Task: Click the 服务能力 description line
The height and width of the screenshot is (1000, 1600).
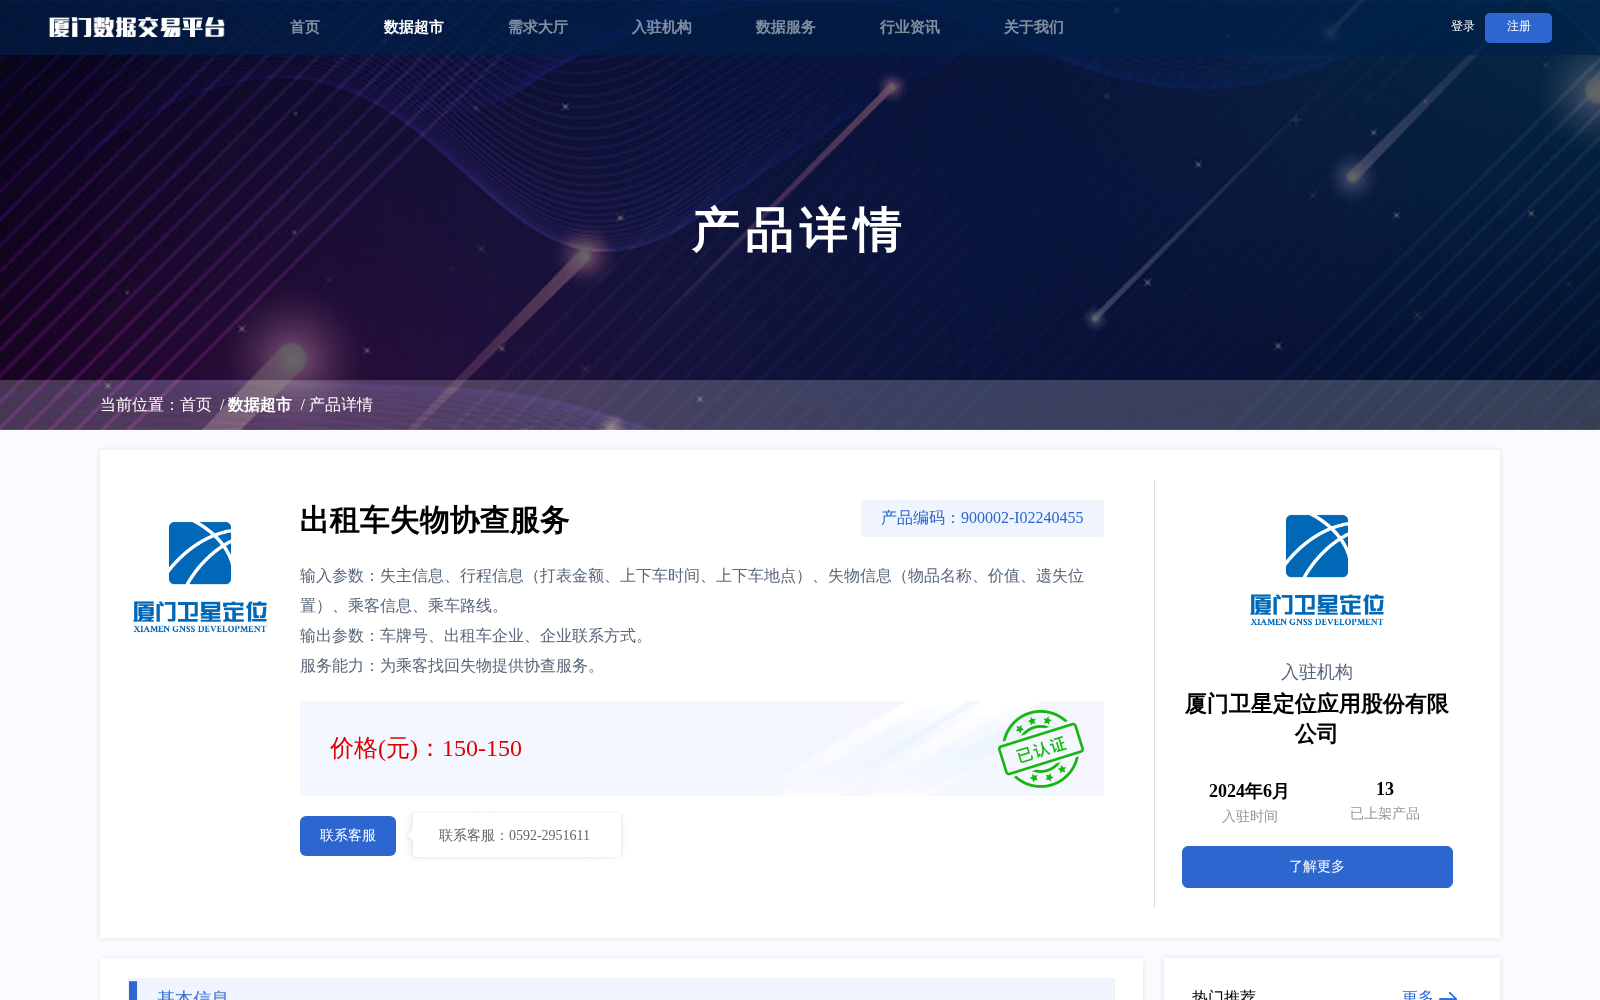Action: (452, 666)
